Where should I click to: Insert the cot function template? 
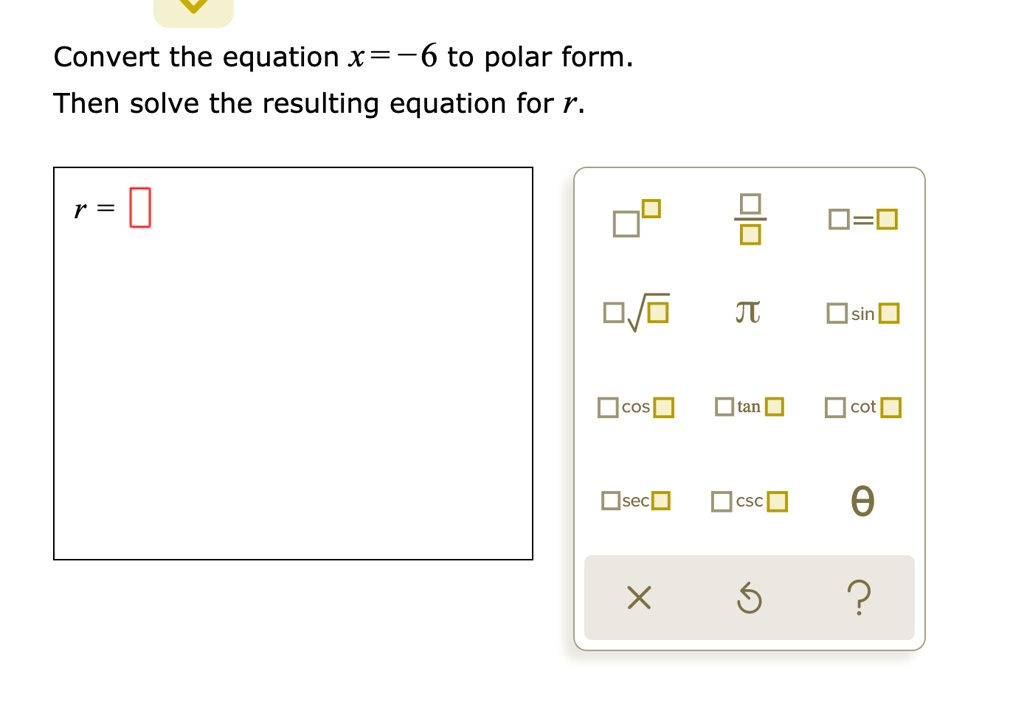861,406
